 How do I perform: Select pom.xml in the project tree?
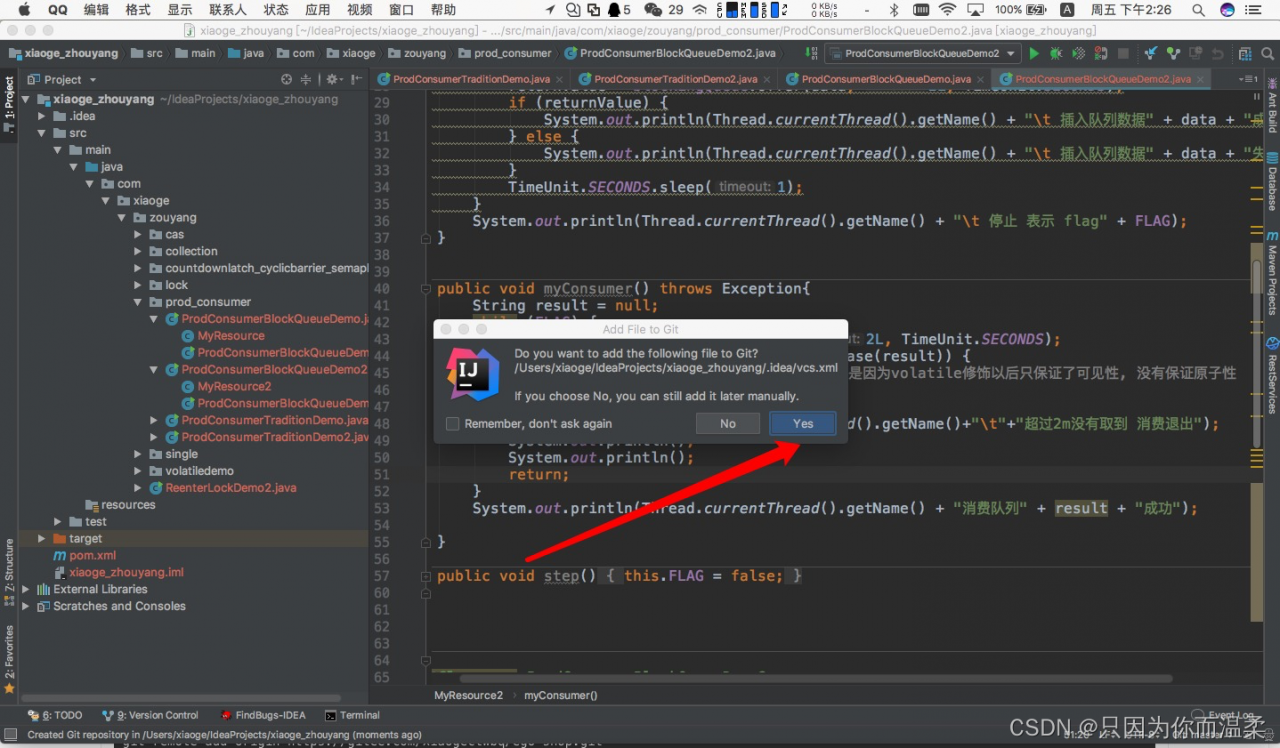tap(92, 555)
